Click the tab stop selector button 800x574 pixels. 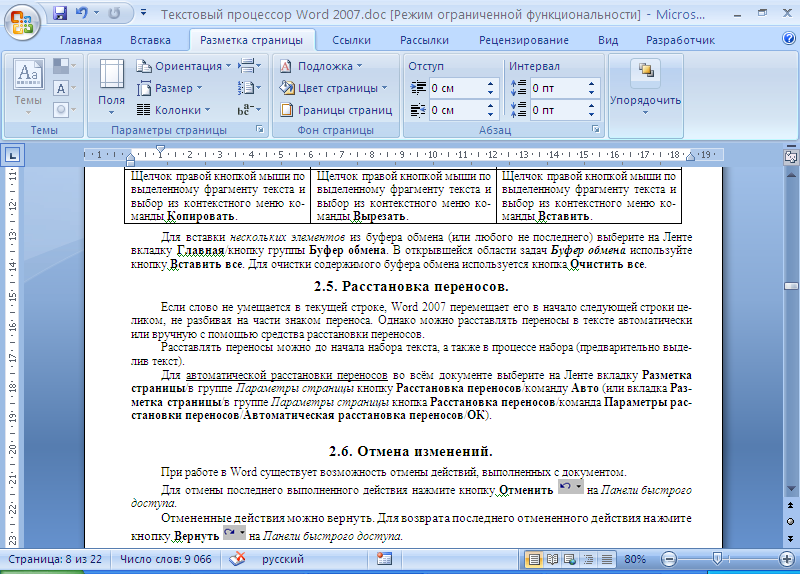point(12,155)
